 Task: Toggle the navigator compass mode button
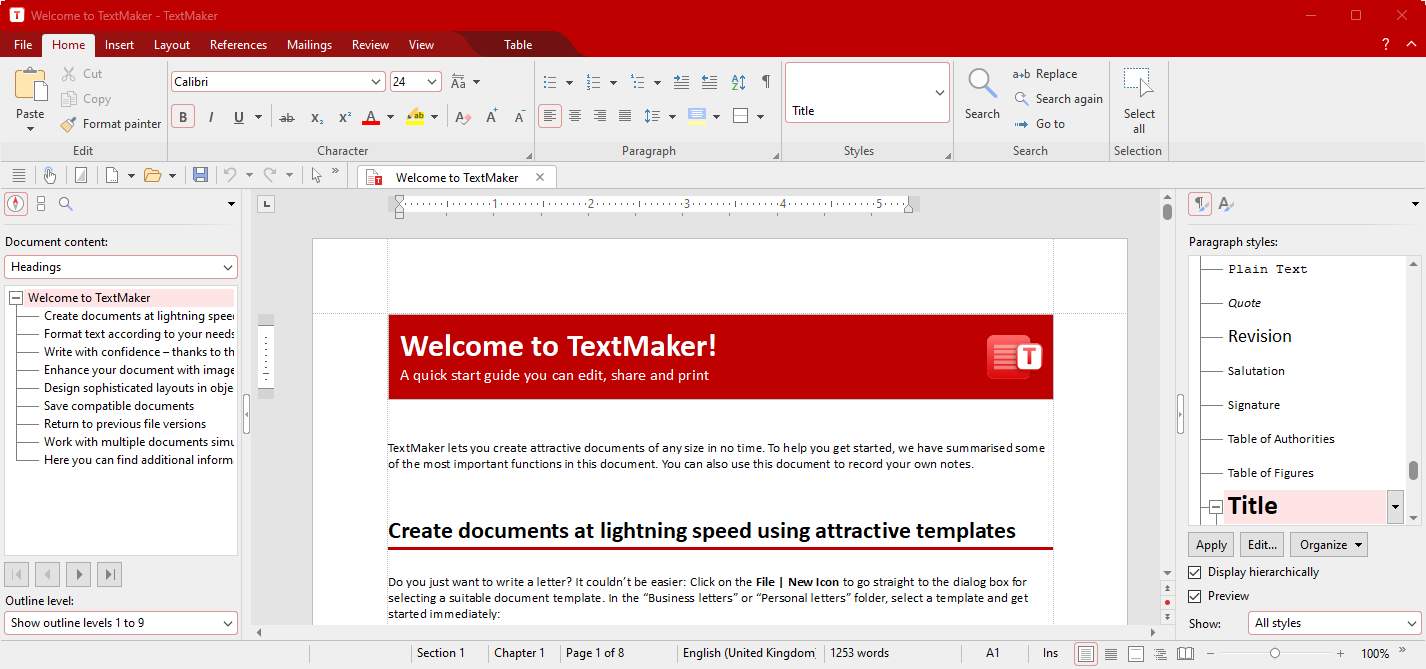[x=15, y=204]
